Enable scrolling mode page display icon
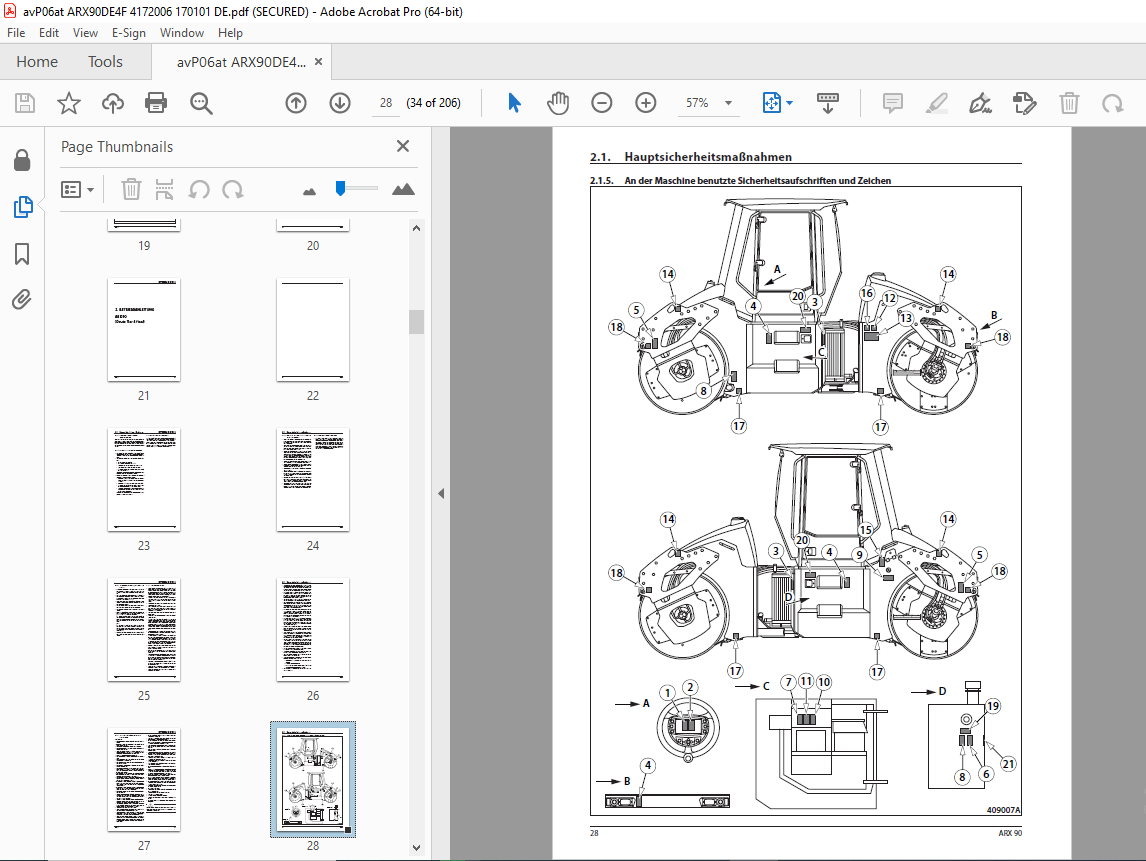 click(827, 103)
